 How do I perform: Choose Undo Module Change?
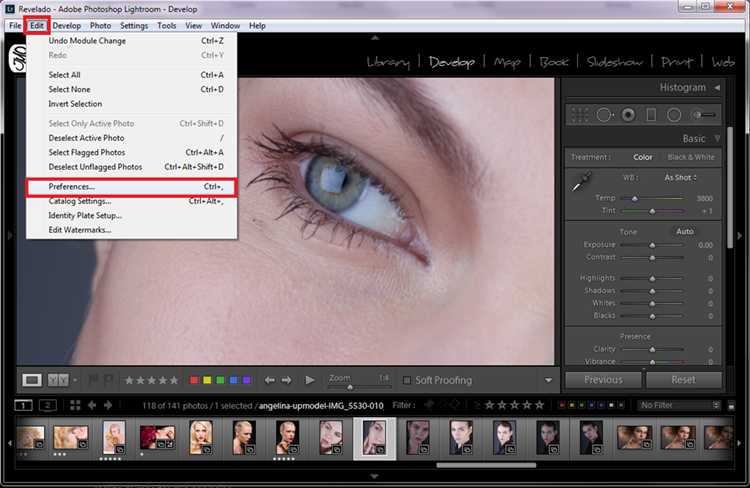[x=132, y=41]
